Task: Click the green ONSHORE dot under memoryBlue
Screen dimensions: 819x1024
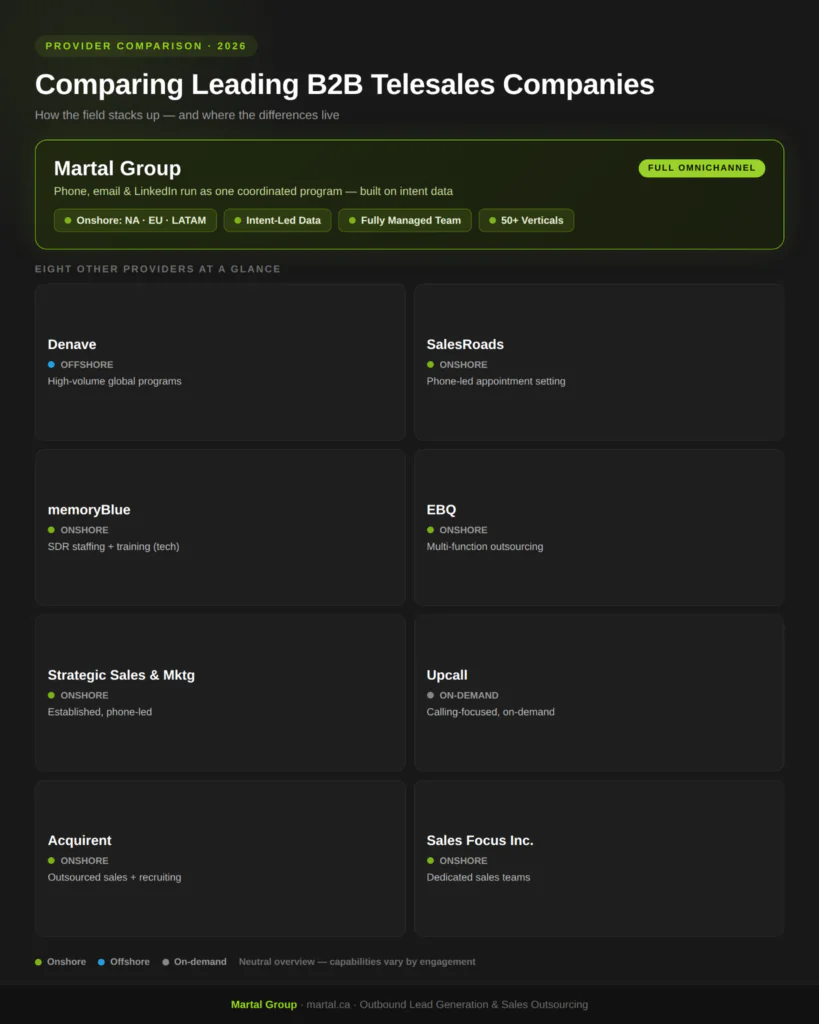Action: point(51,530)
